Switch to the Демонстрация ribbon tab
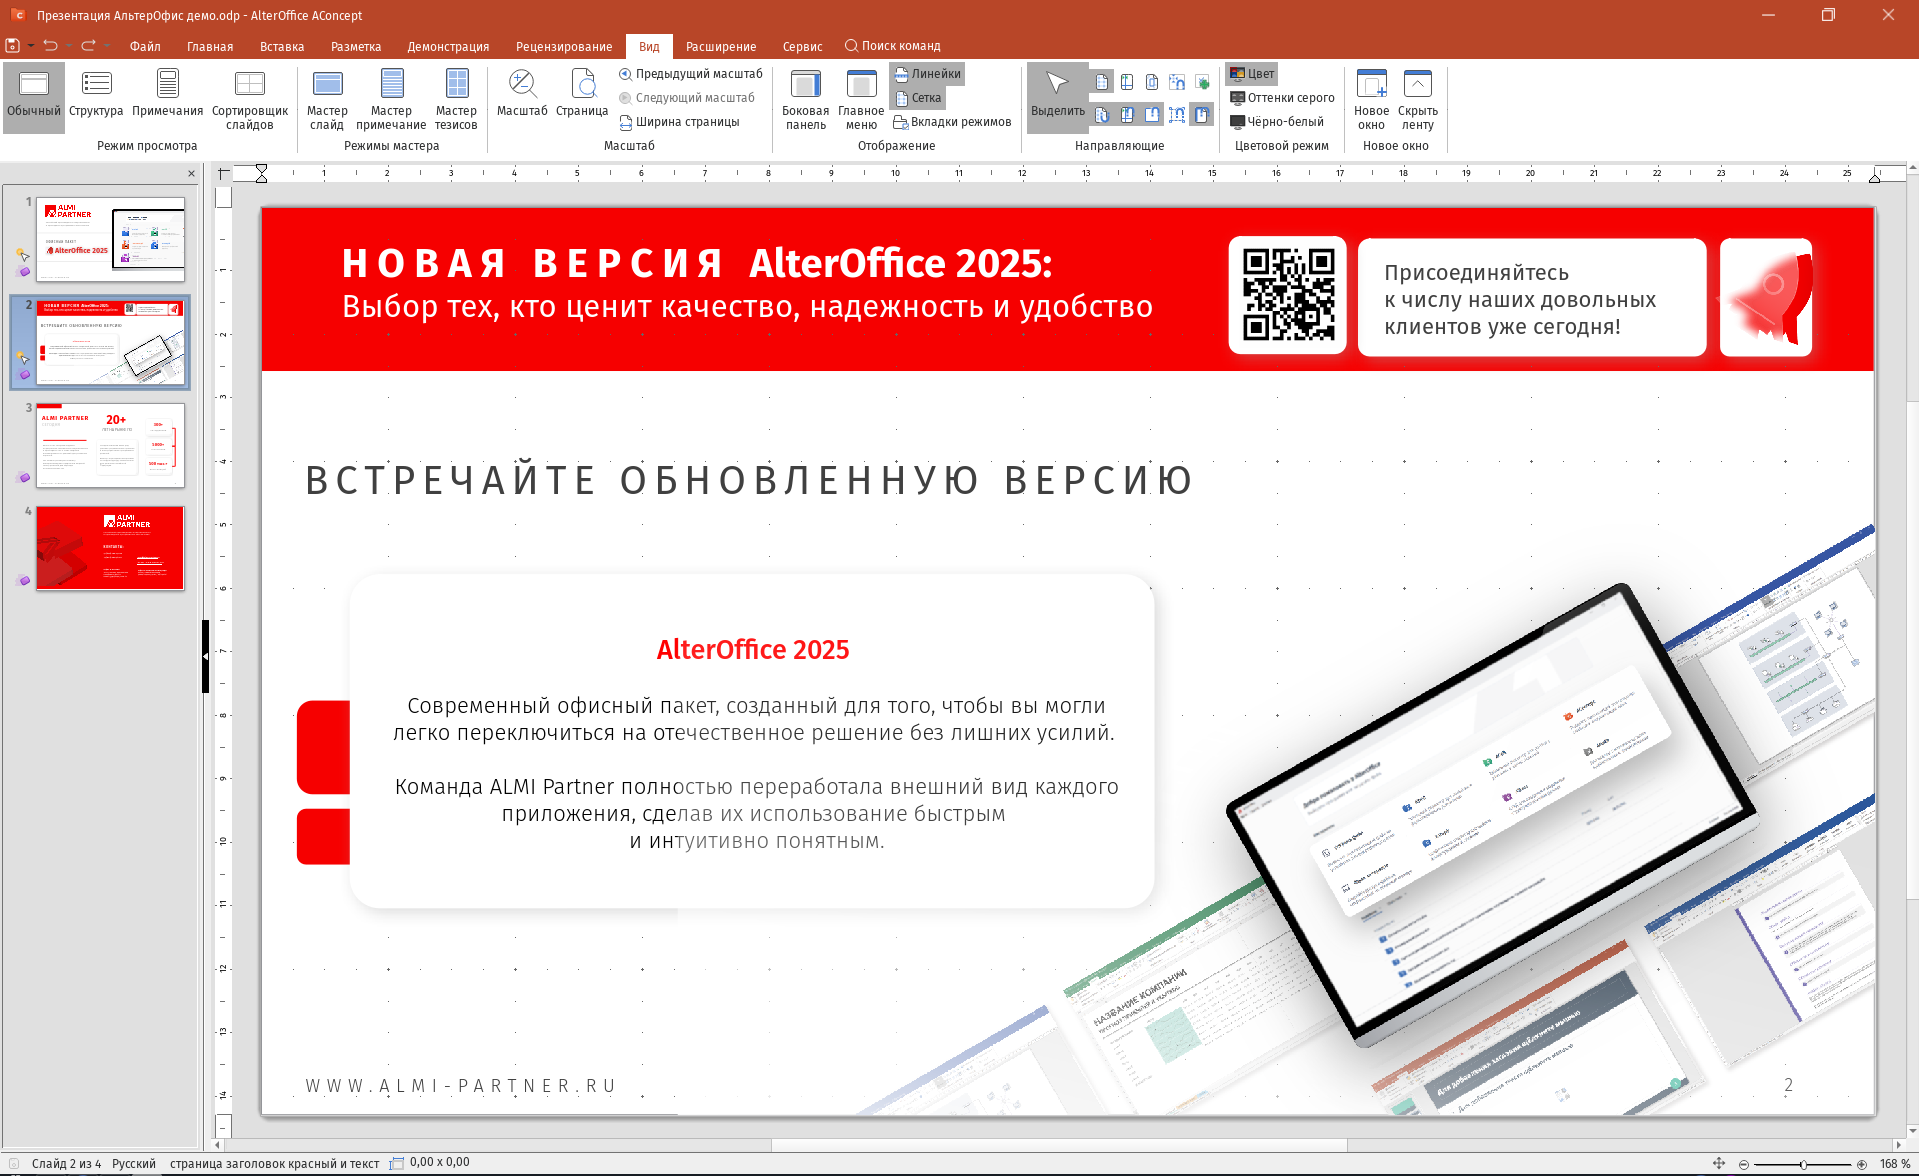 (448, 46)
